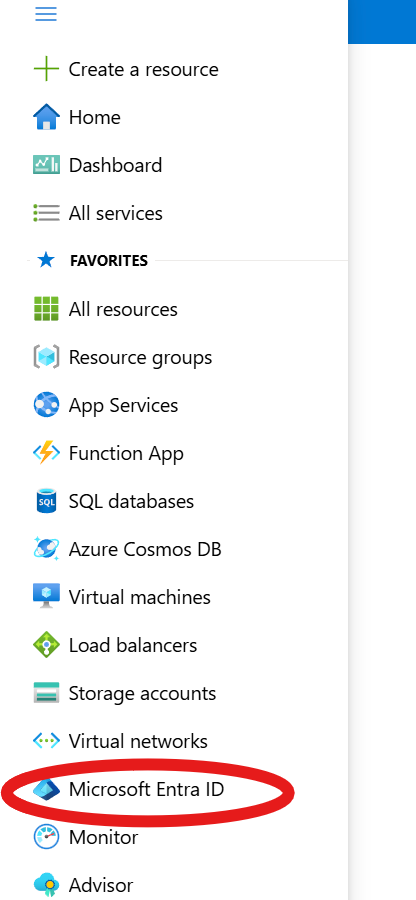The image size is (416, 900).
Task: Click the blue Favorites star icon
Action: coord(46,261)
